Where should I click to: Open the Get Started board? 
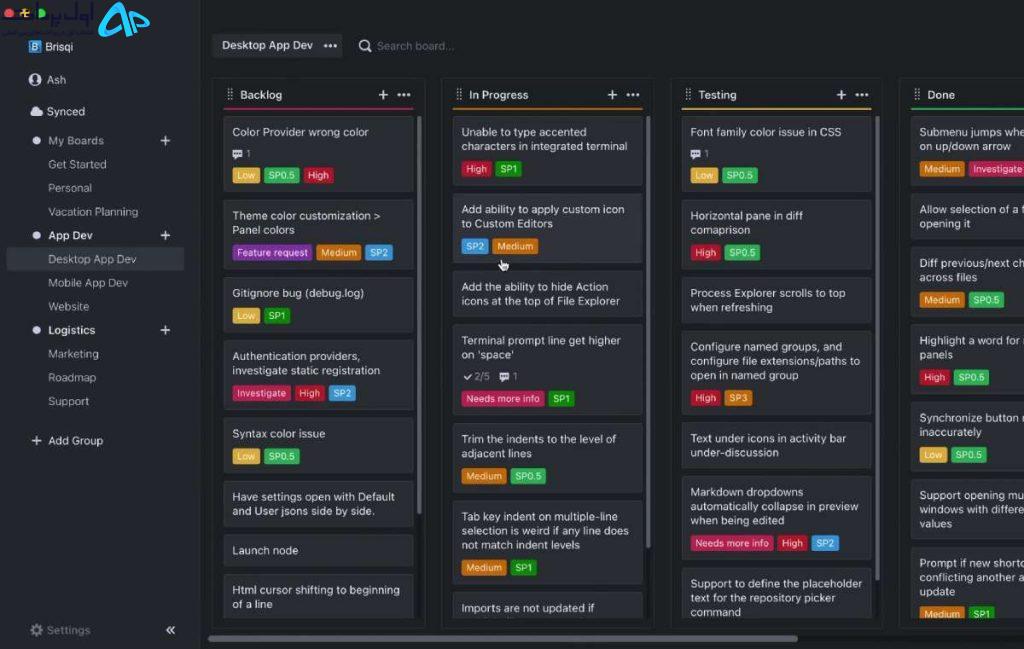(77, 165)
